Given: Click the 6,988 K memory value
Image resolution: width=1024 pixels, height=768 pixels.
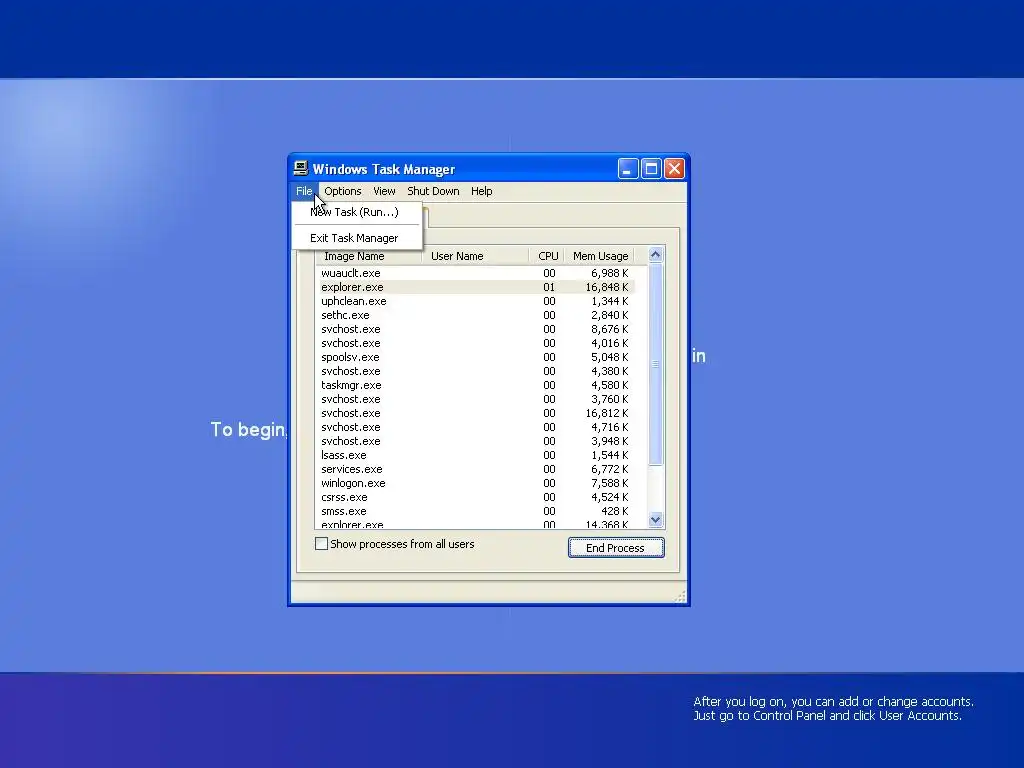Looking at the screenshot, I should click(609, 274).
